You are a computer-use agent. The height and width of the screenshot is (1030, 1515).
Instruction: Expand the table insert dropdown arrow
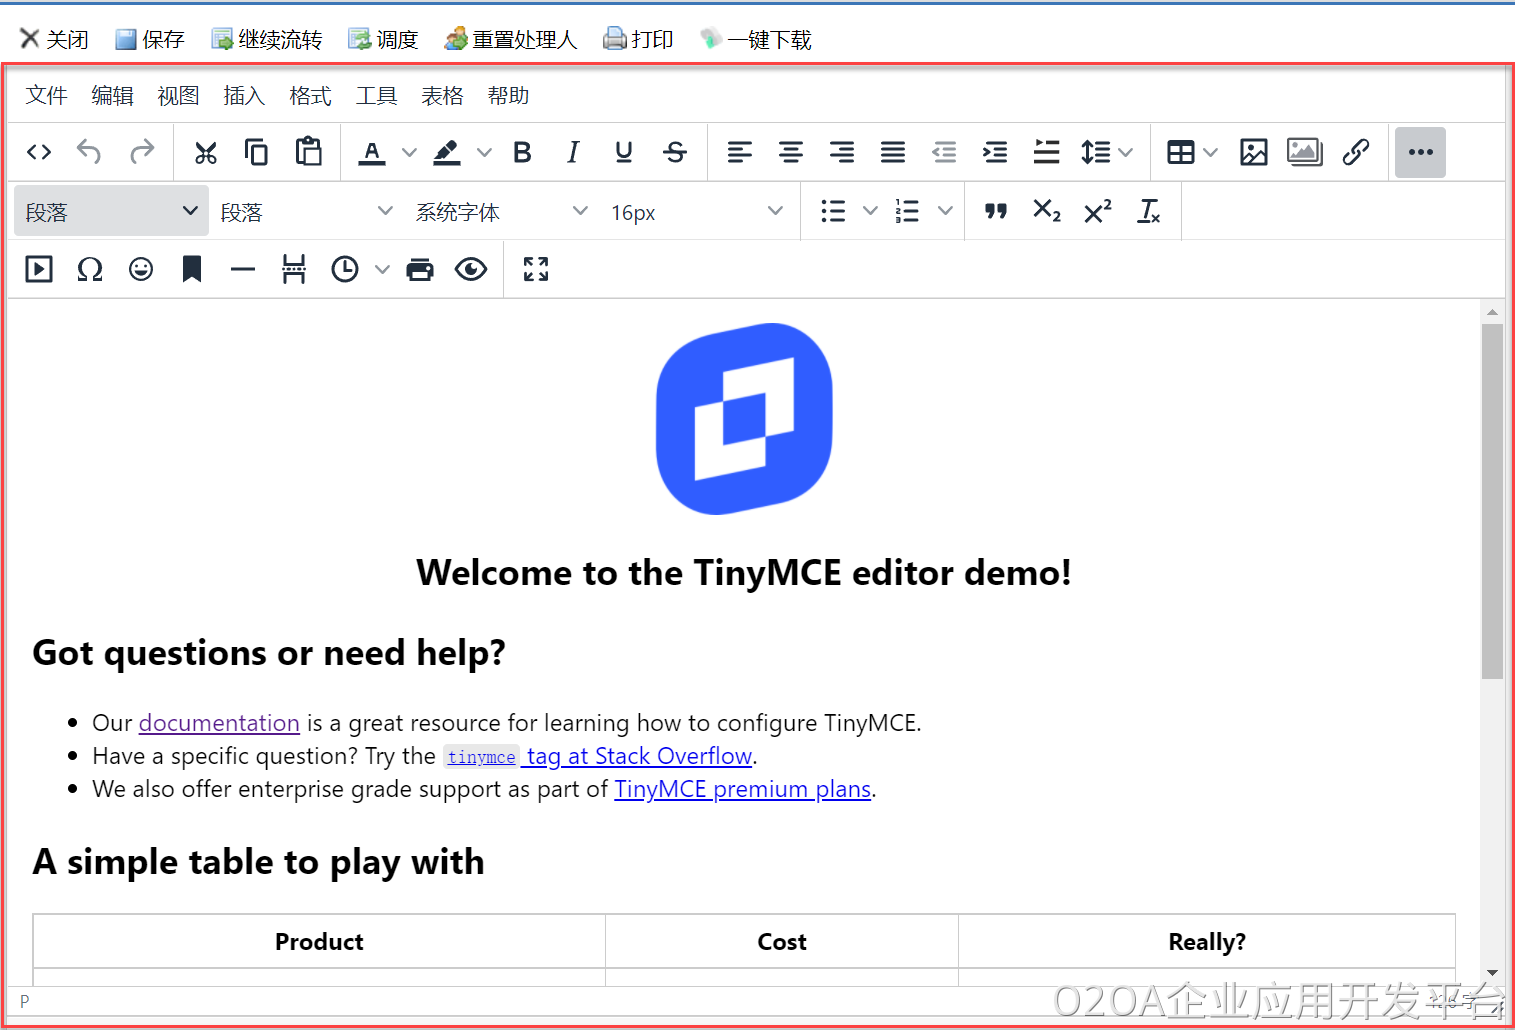1210,152
